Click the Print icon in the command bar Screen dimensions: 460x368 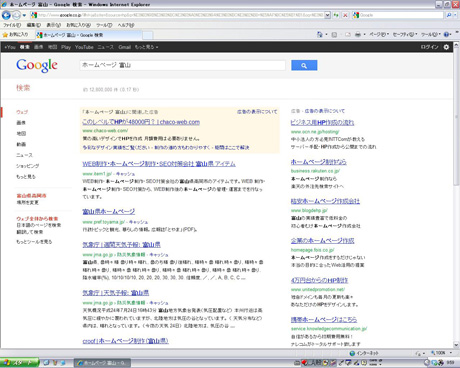[358, 35]
